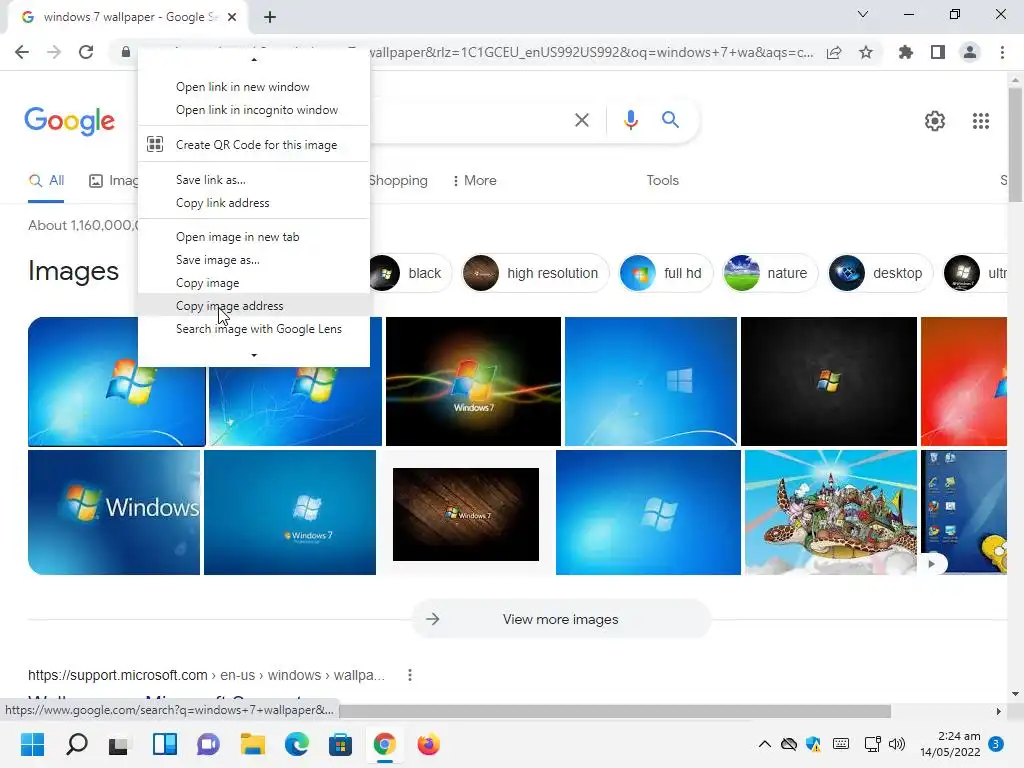Click the browser Forward arrow
This screenshot has width=1024, height=768.
pyautogui.click(x=54, y=52)
